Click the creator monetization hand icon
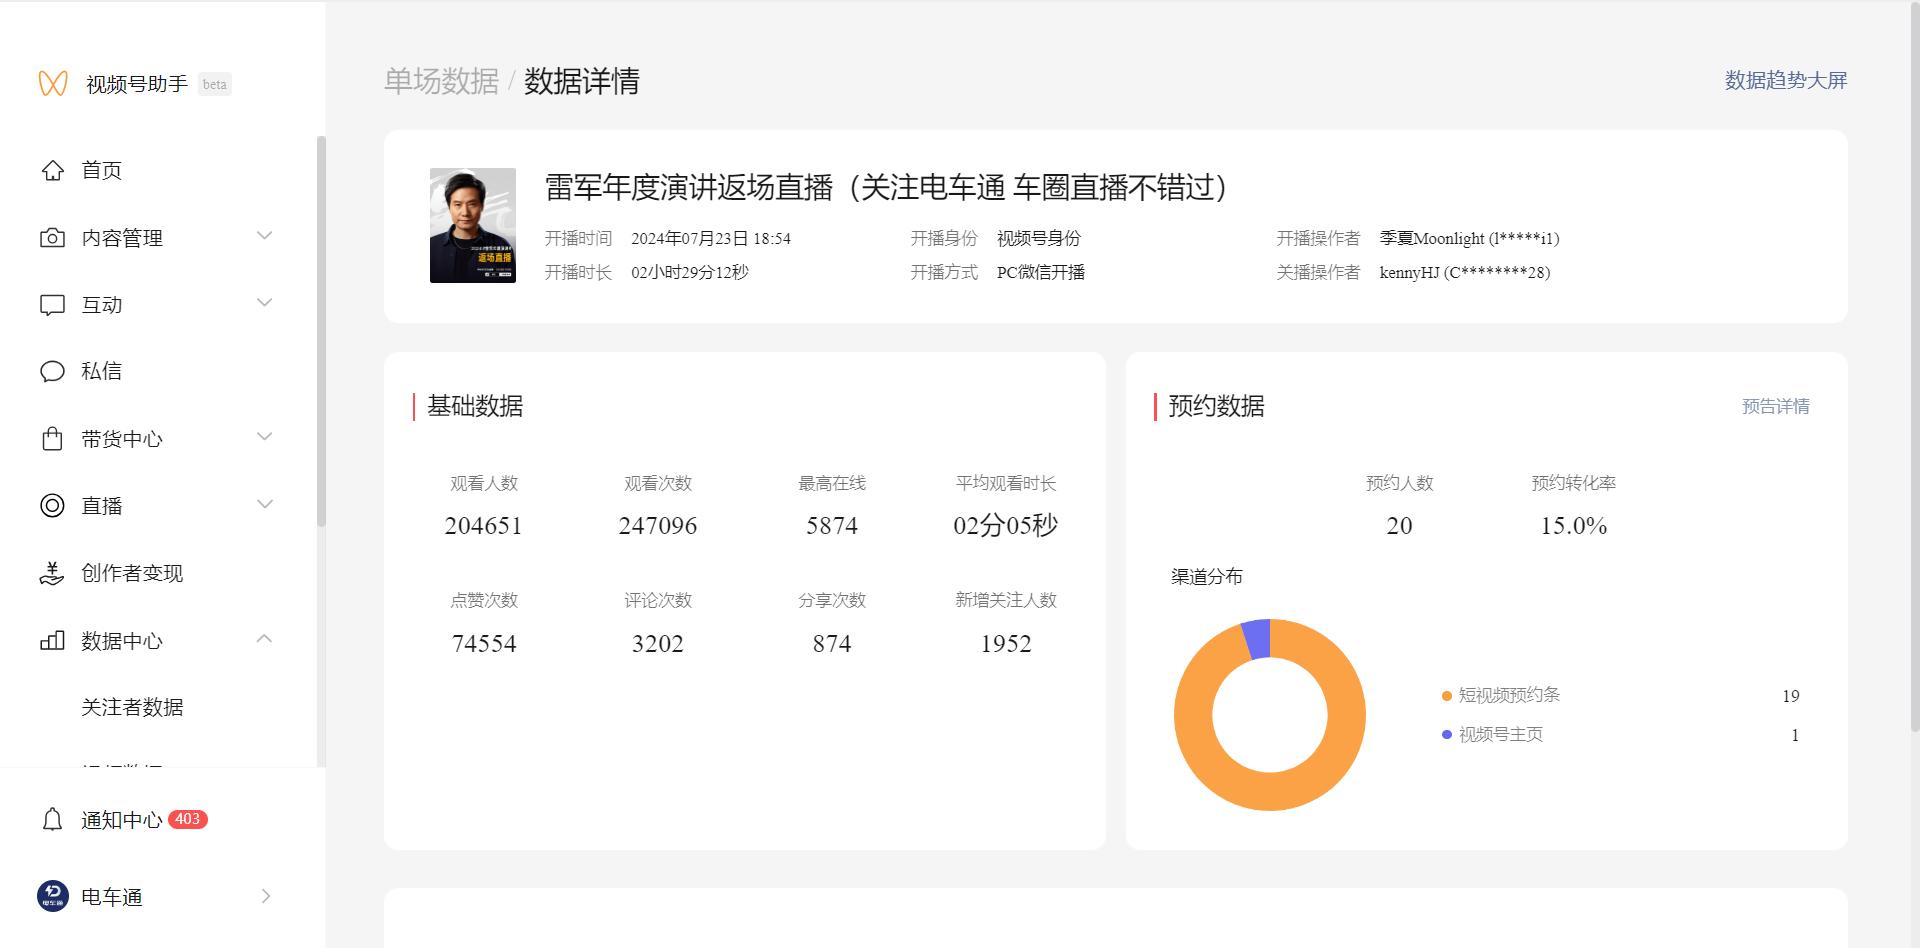Image resolution: width=1920 pixels, height=948 pixels. tap(52, 573)
